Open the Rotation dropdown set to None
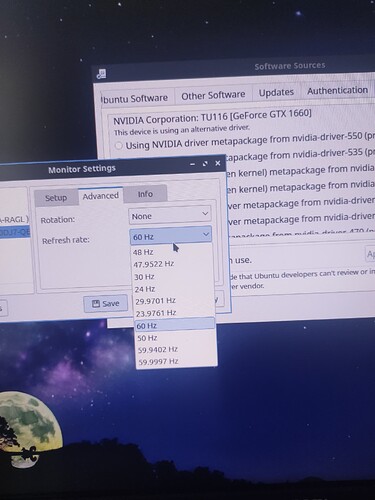This screenshot has width=375, height=500. click(x=170, y=216)
